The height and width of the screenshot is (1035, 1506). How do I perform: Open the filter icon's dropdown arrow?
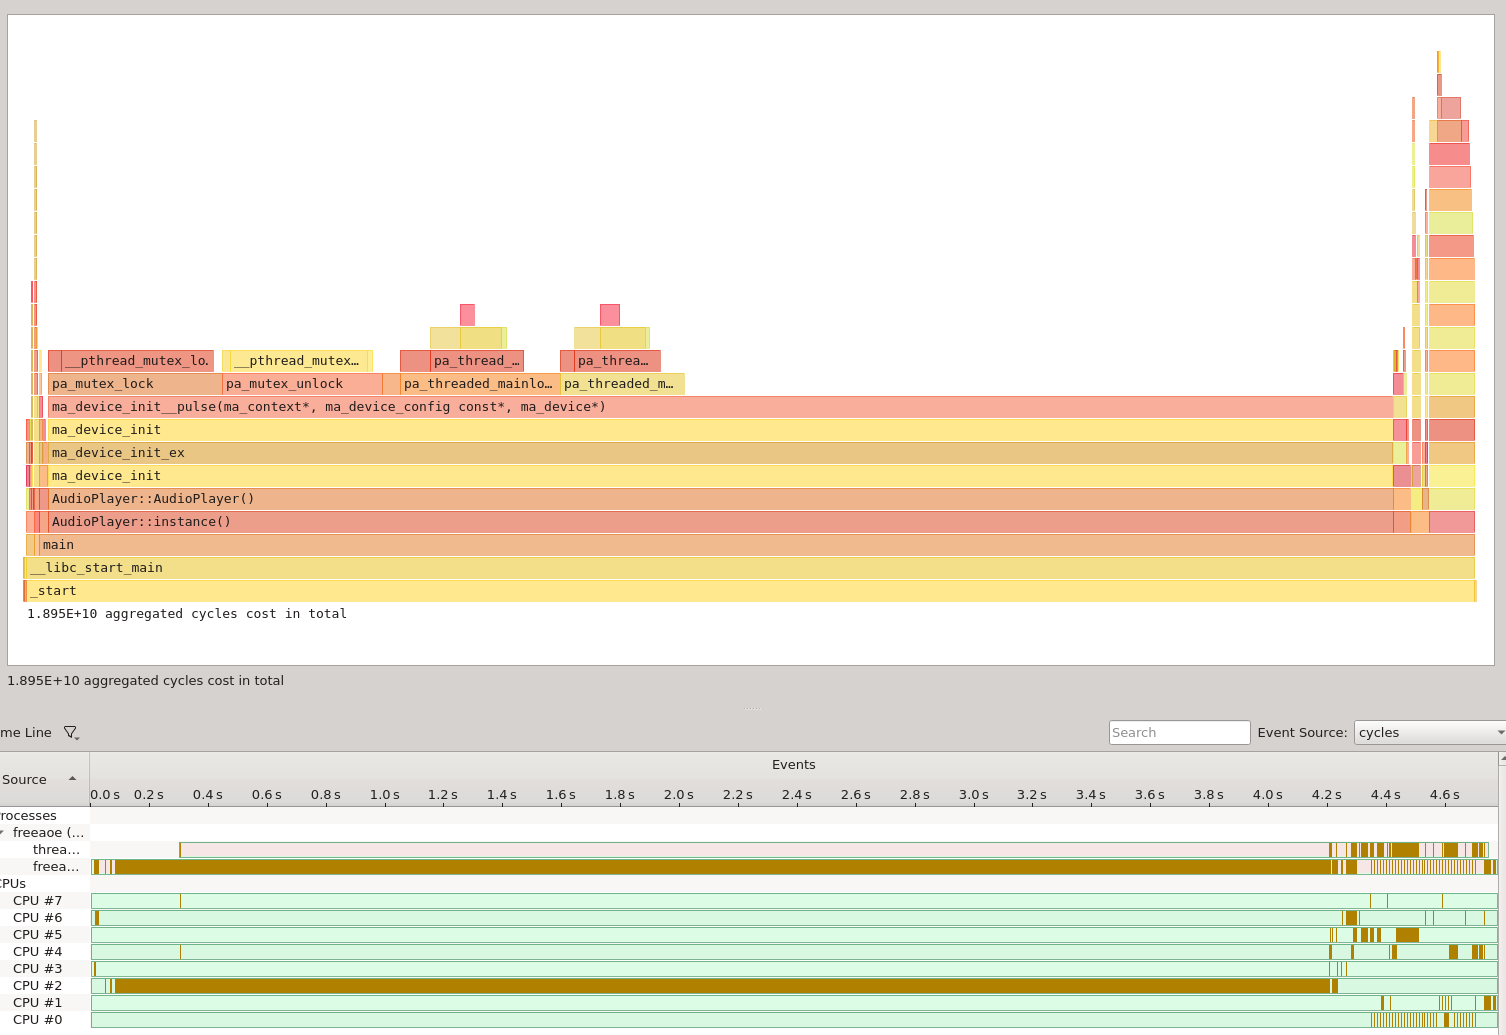coord(78,739)
